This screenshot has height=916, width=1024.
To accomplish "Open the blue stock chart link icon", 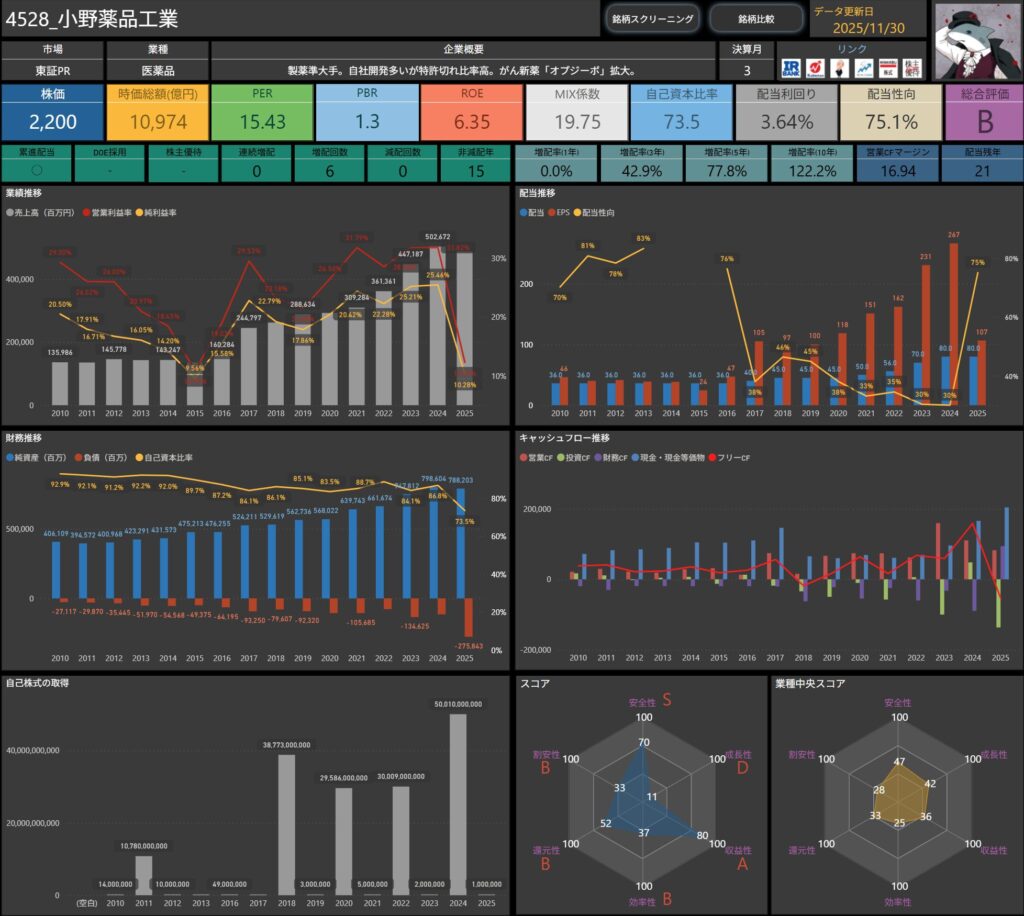I will [862, 68].
